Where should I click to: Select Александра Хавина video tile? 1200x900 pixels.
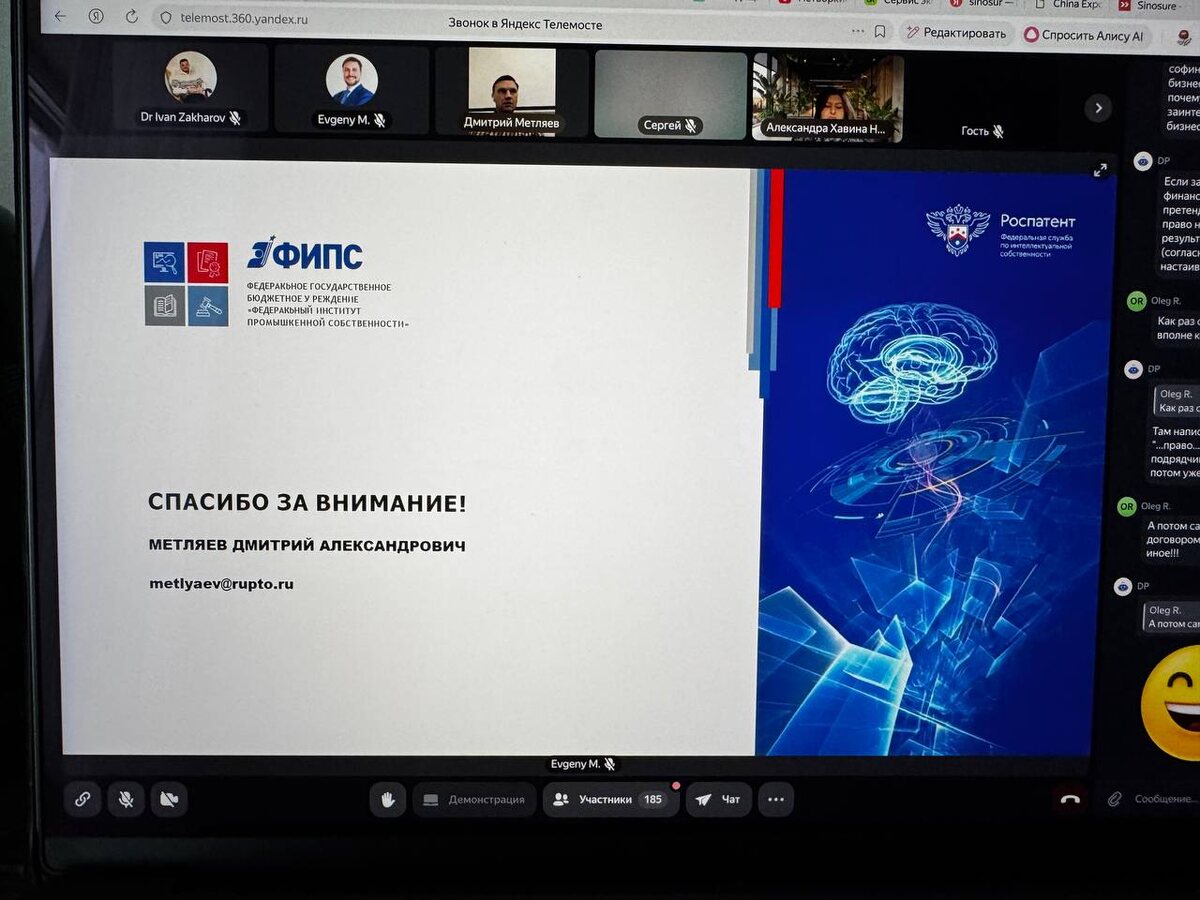[828, 97]
